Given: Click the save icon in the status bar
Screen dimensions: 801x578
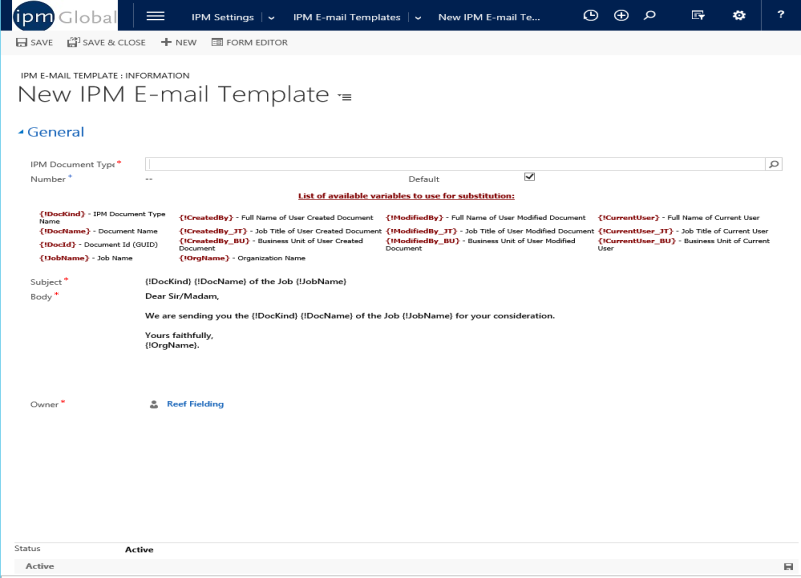Looking at the screenshot, I should [x=789, y=565].
